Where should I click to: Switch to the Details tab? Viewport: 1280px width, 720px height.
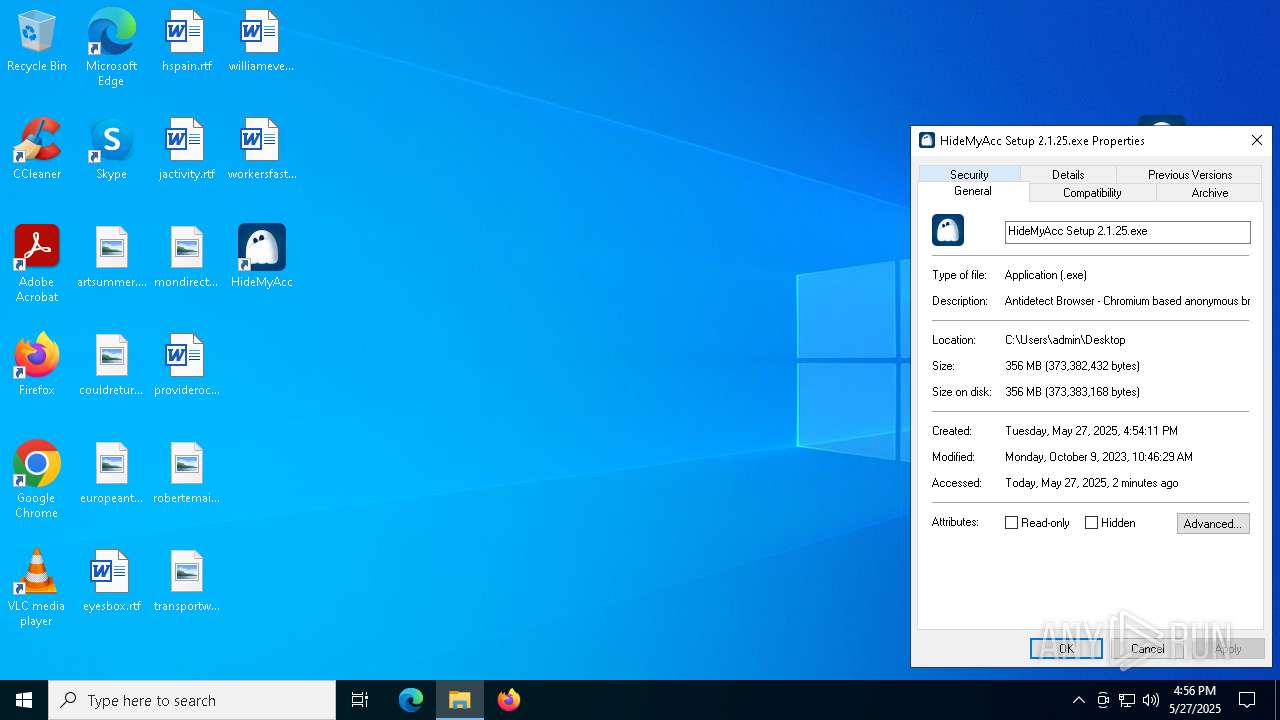click(x=1068, y=174)
